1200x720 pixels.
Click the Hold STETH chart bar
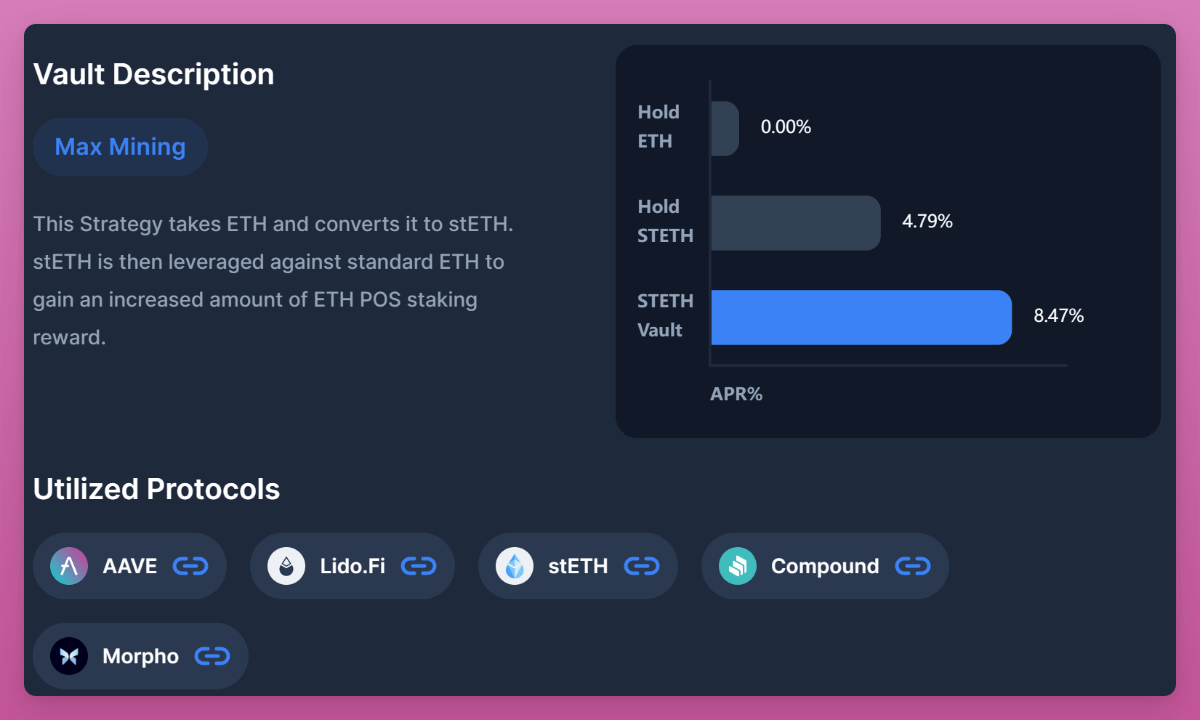click(795, 222)
